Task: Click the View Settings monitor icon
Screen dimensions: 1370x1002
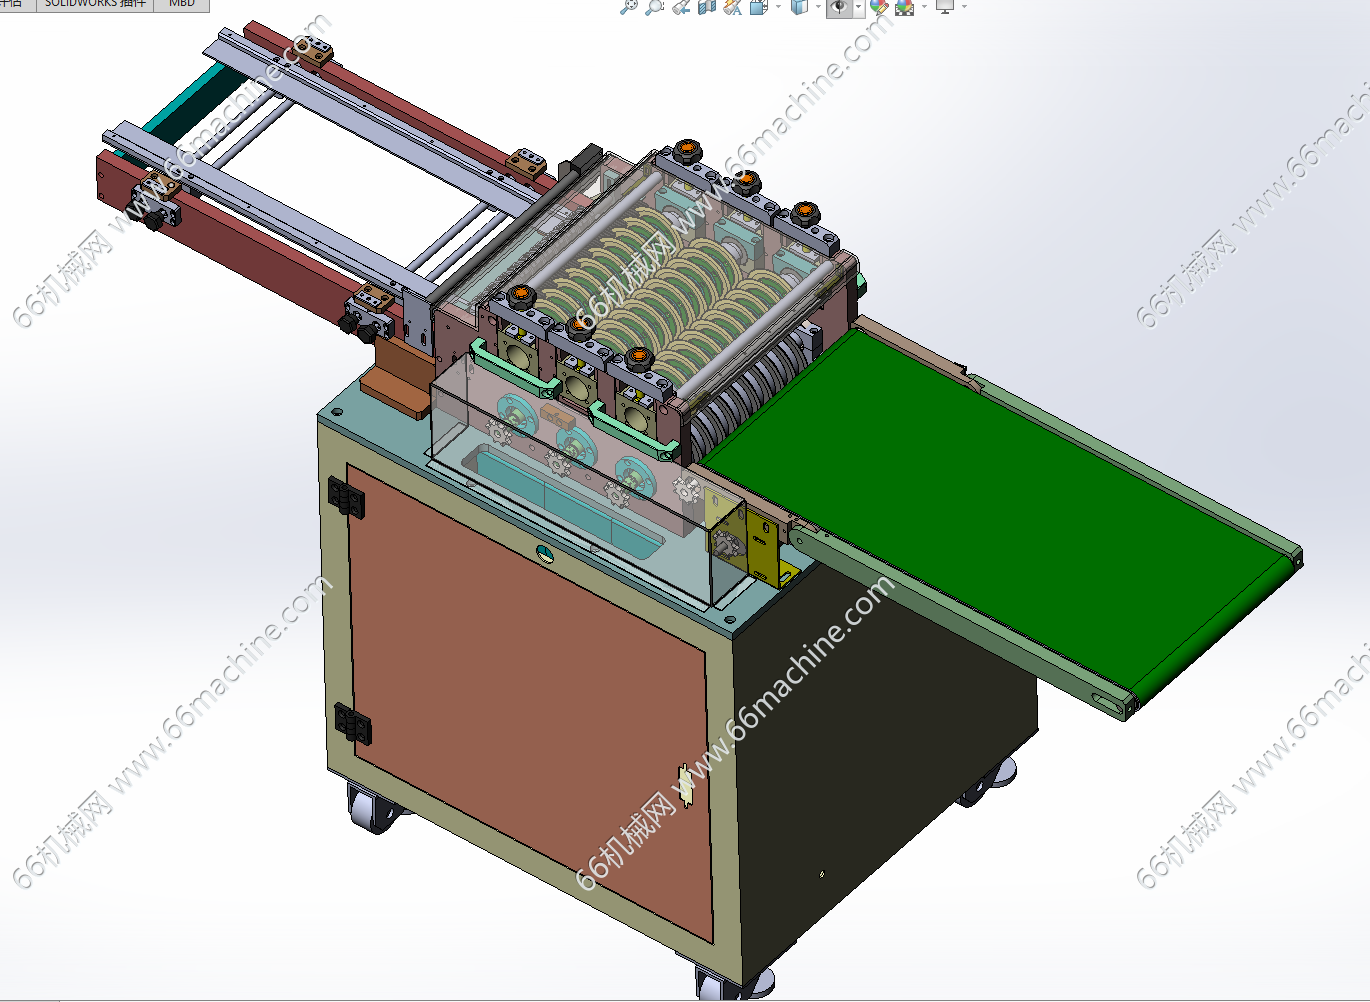Action: pos(945,6)
